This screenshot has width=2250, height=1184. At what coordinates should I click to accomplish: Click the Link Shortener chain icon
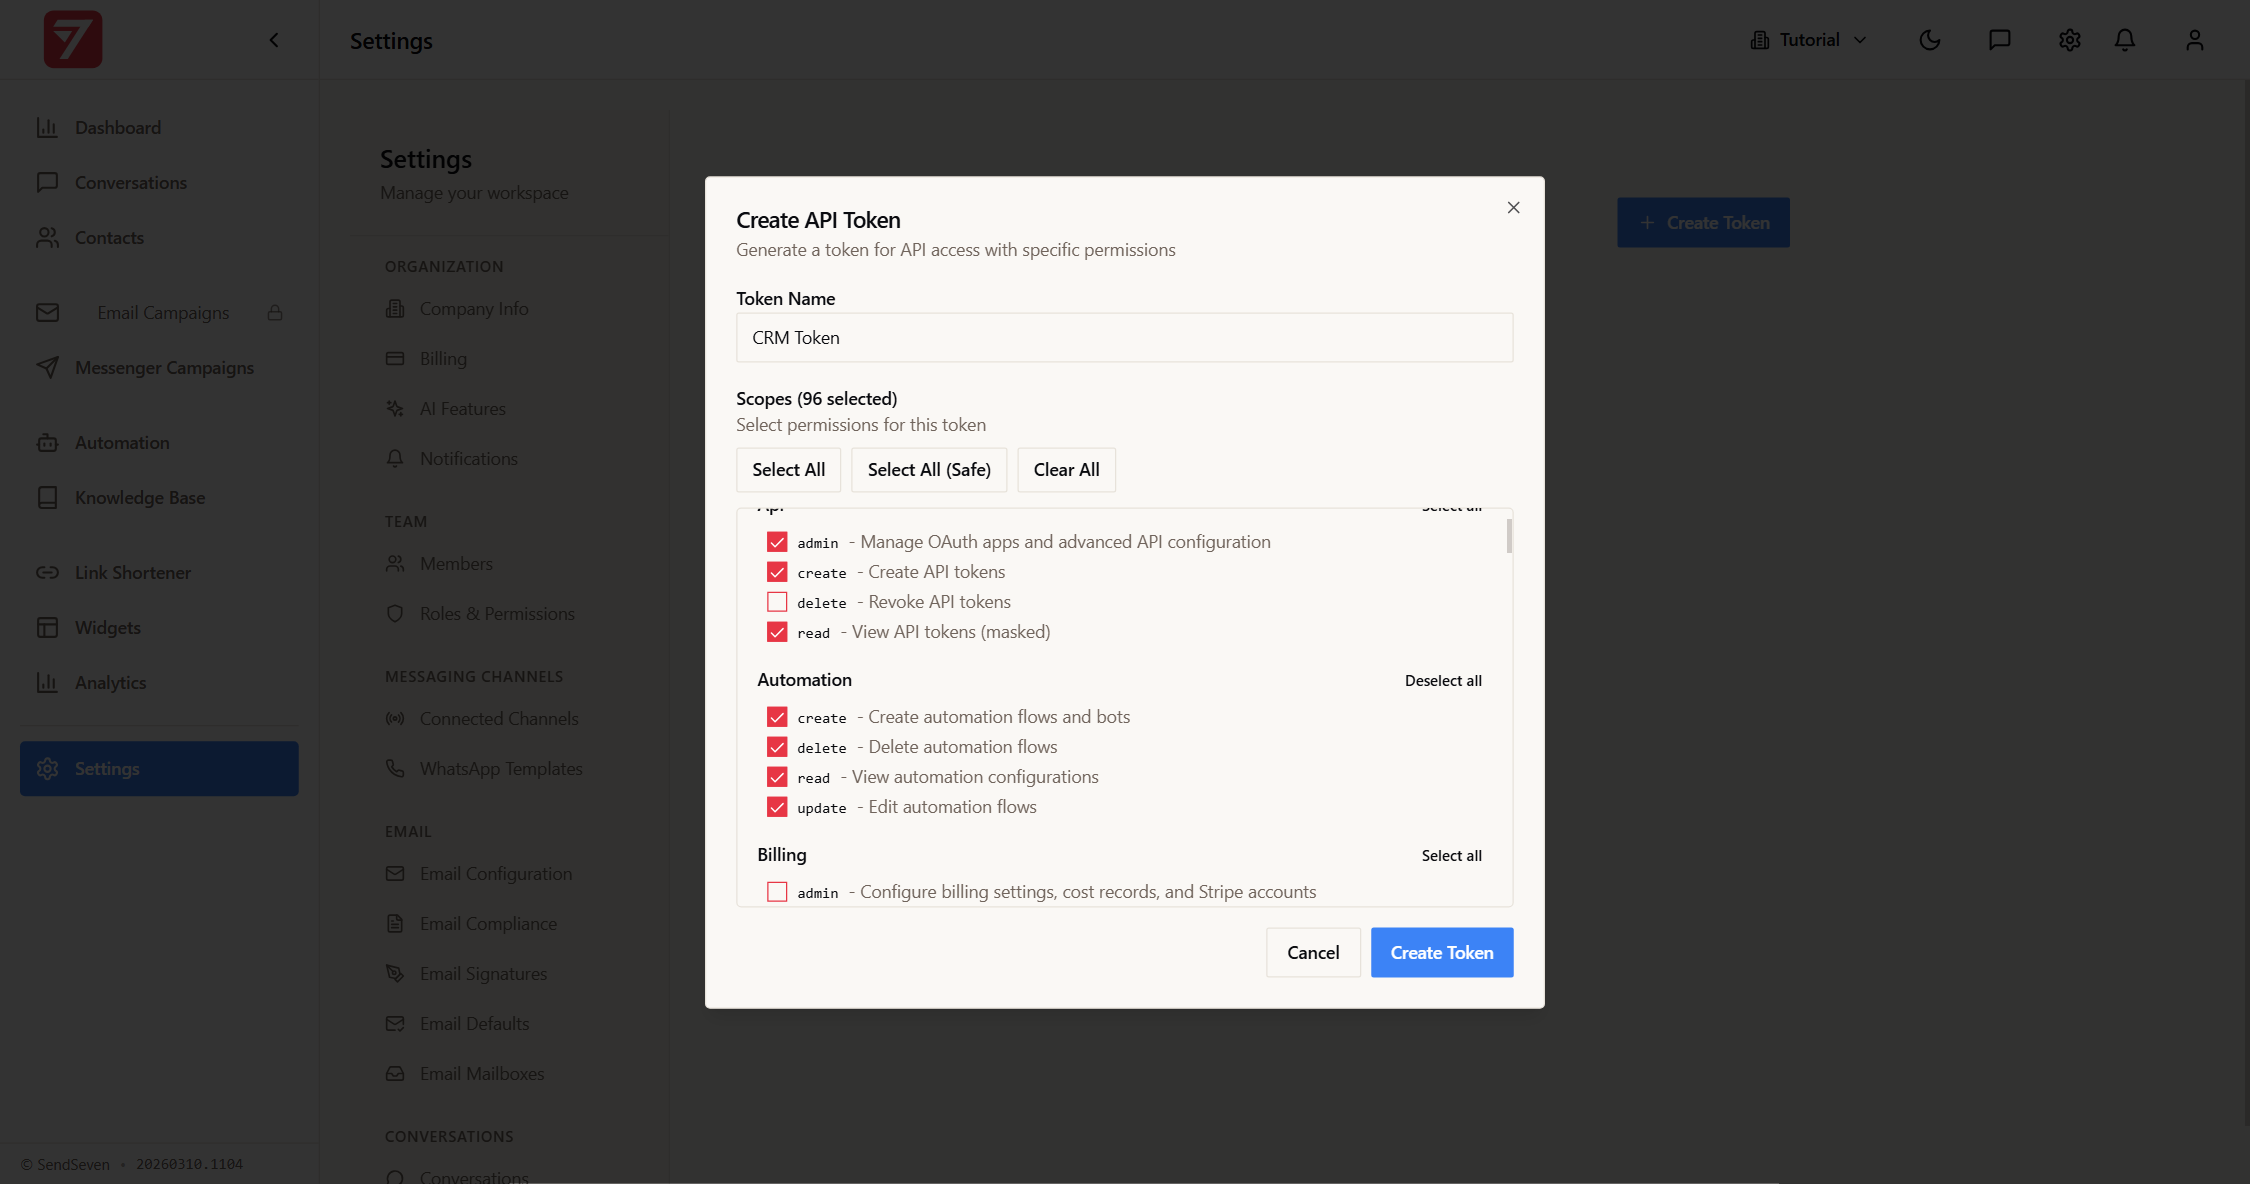click(47, 573)
